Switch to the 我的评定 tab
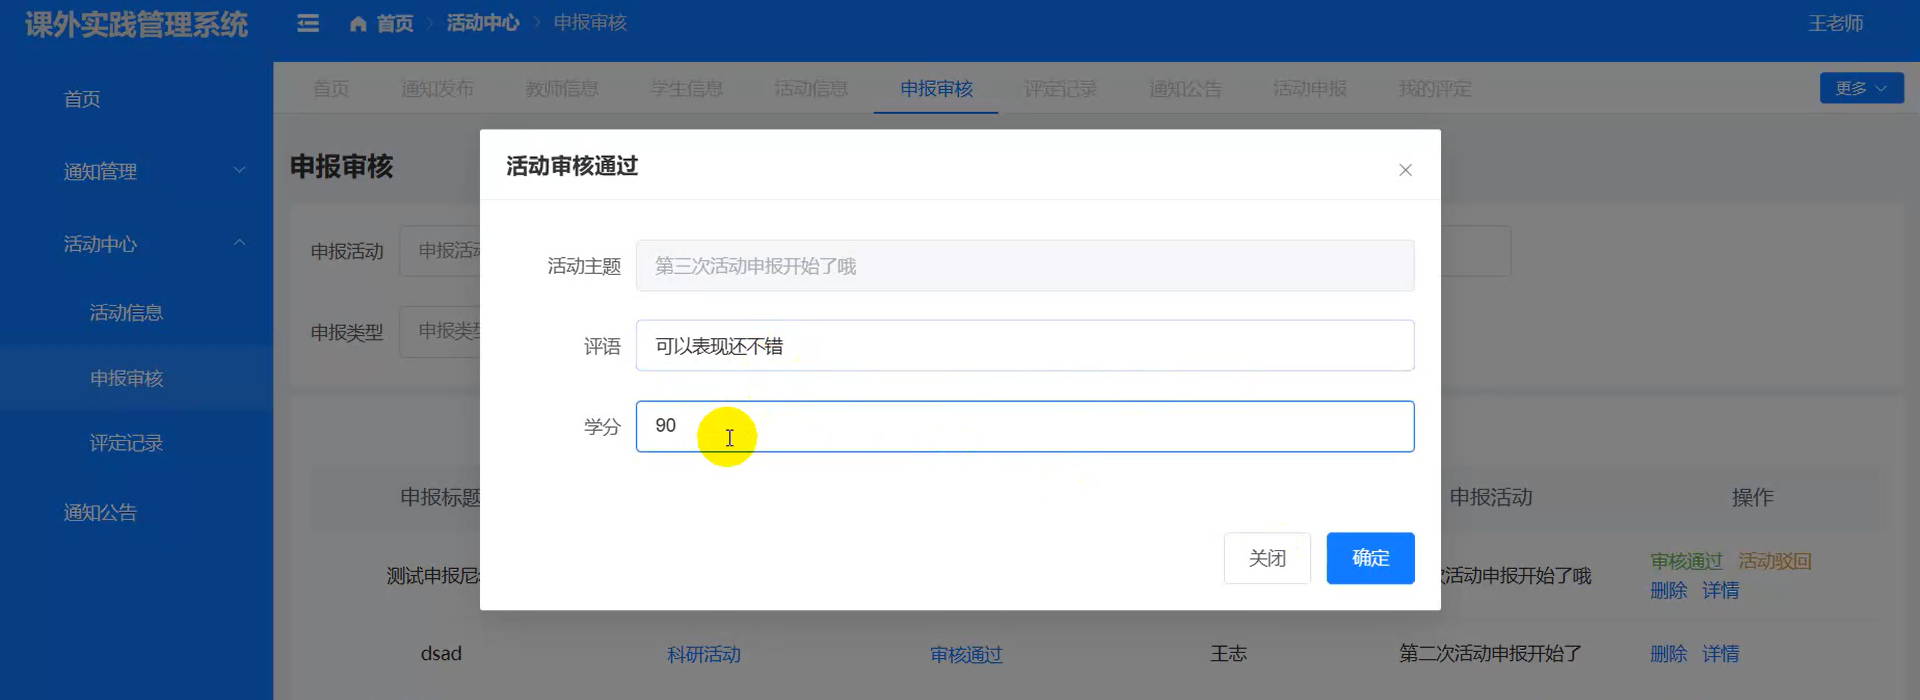1920x700 pixels. (x=1434, y=89)
